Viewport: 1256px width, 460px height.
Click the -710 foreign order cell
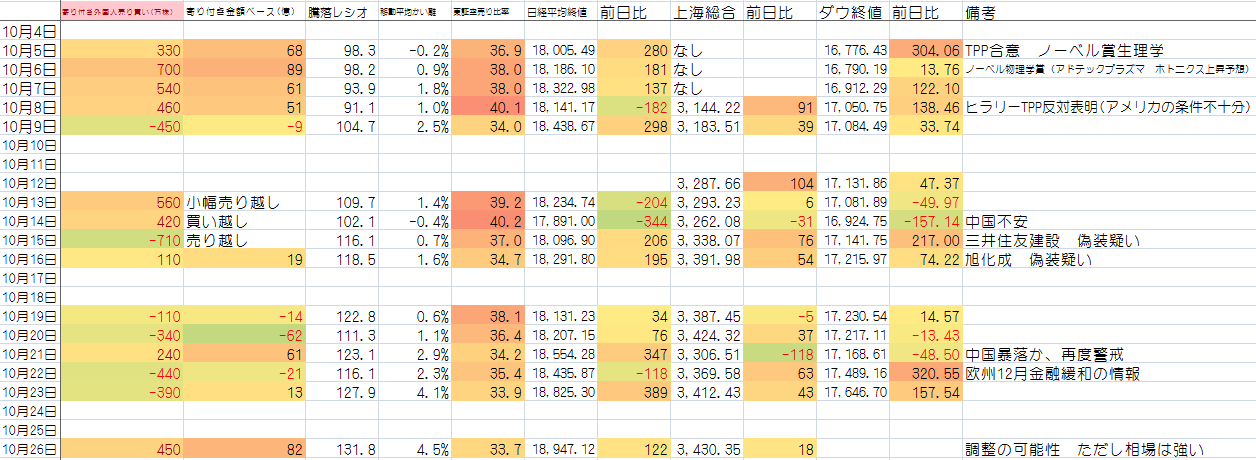point(121,240)
